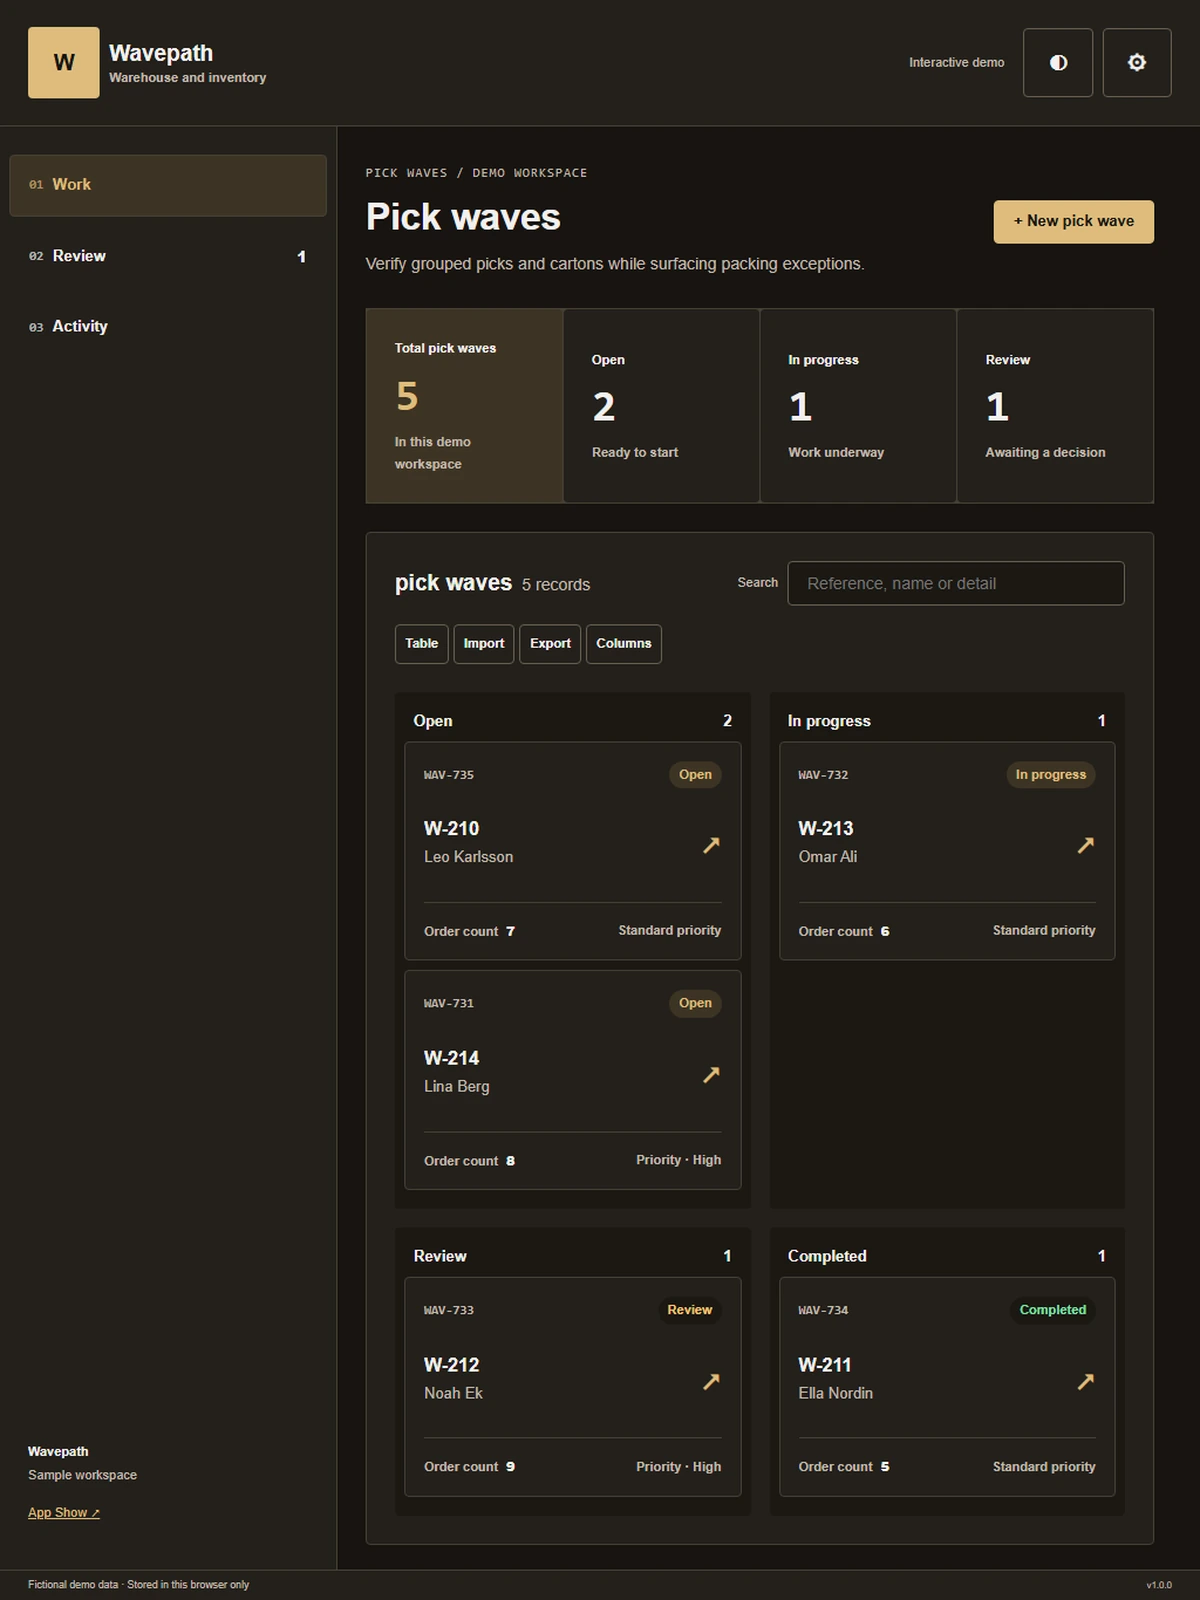Click the Import button

(484, 644)
